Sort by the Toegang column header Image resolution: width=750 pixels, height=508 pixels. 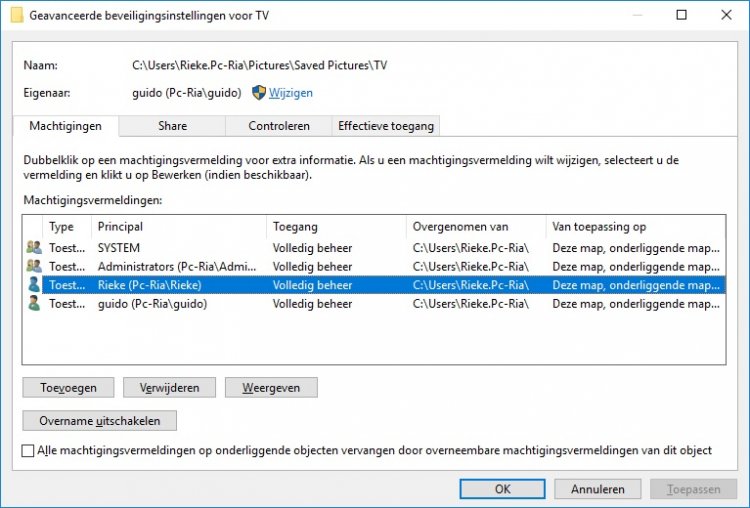pos(336,227)
